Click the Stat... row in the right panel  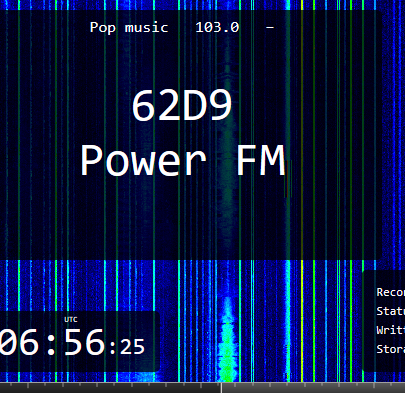(391, 311)
